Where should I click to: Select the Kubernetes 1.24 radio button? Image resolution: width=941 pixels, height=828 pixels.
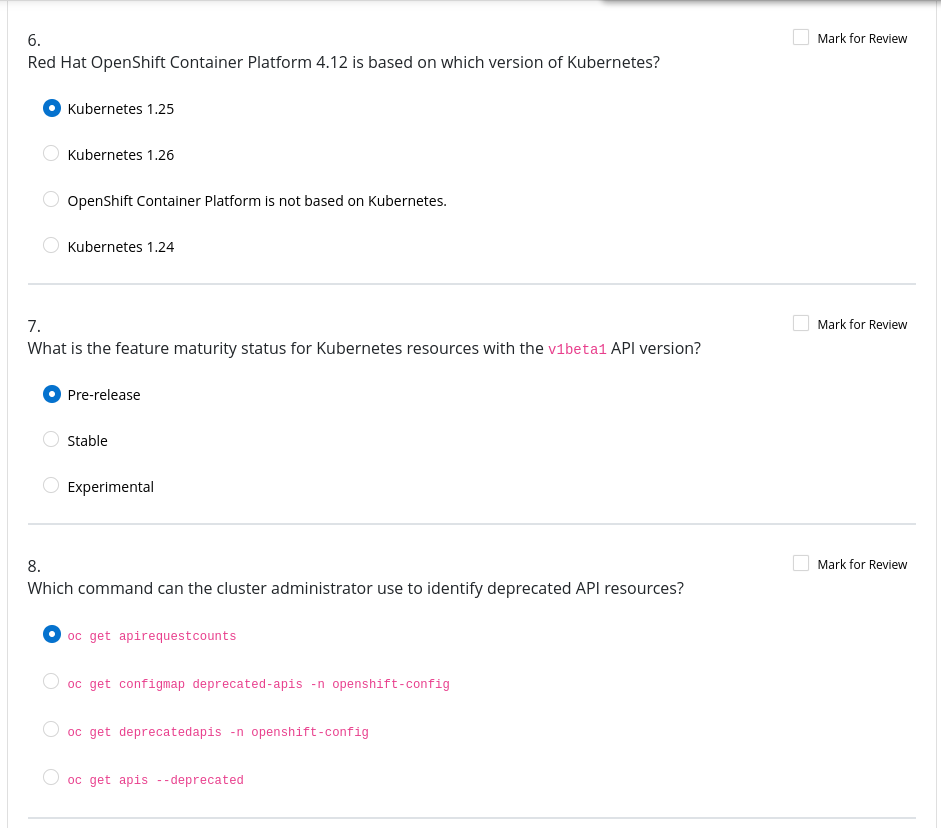[52, 246]
